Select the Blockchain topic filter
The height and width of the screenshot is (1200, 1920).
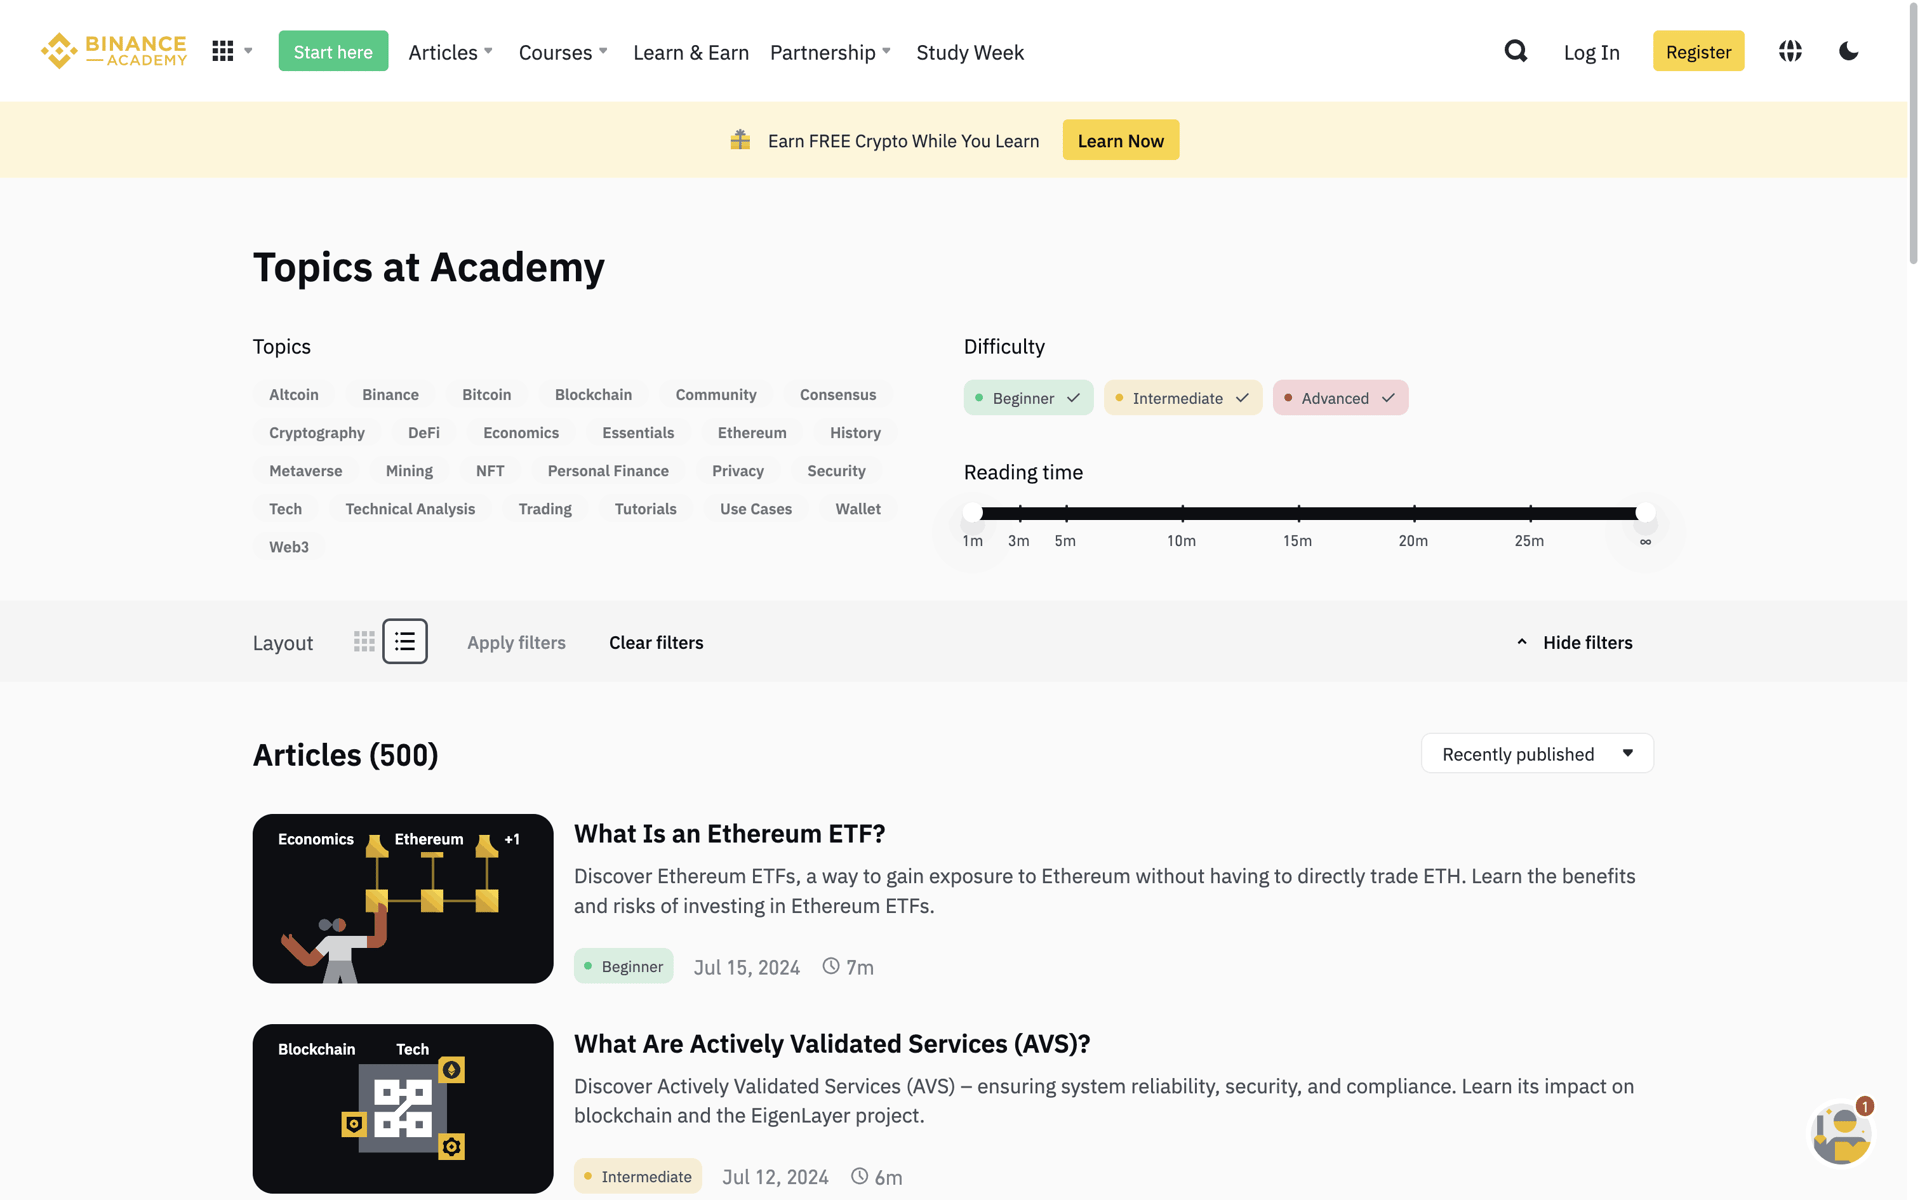593,394
